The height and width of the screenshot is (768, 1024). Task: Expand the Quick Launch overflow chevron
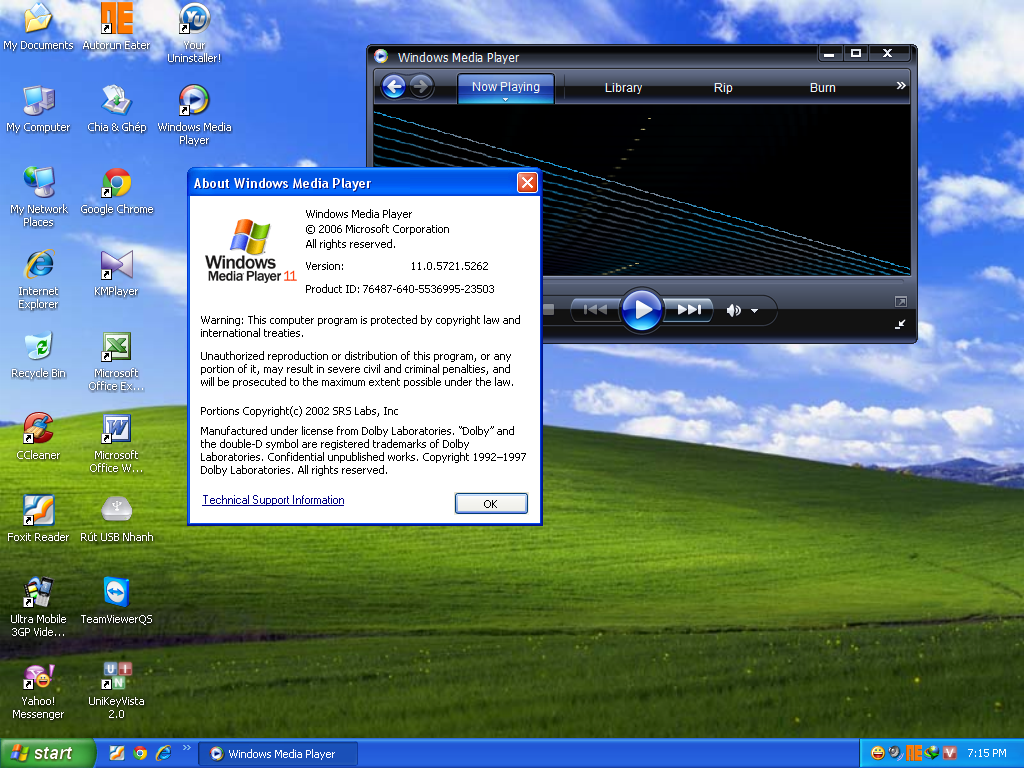(x=187, y=748)
